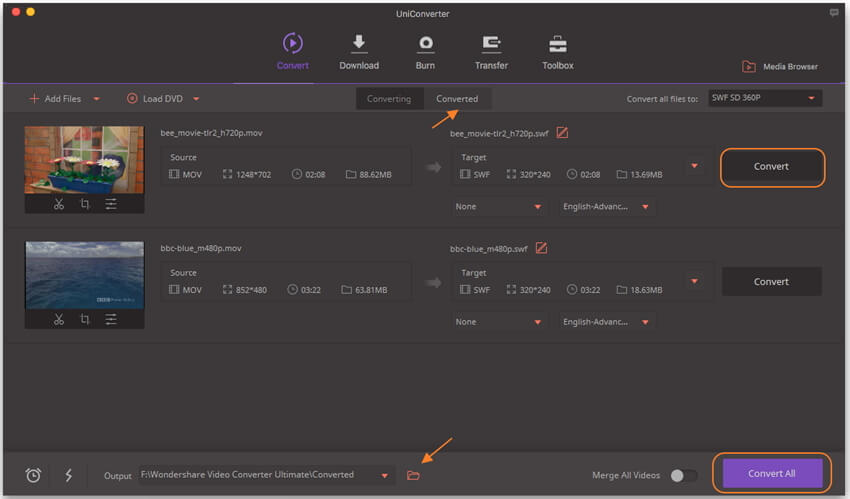Image resolution: width=850 pixels, height=499 pixels.
Task: Open the Burn section
Action: (x=426, y=51)
